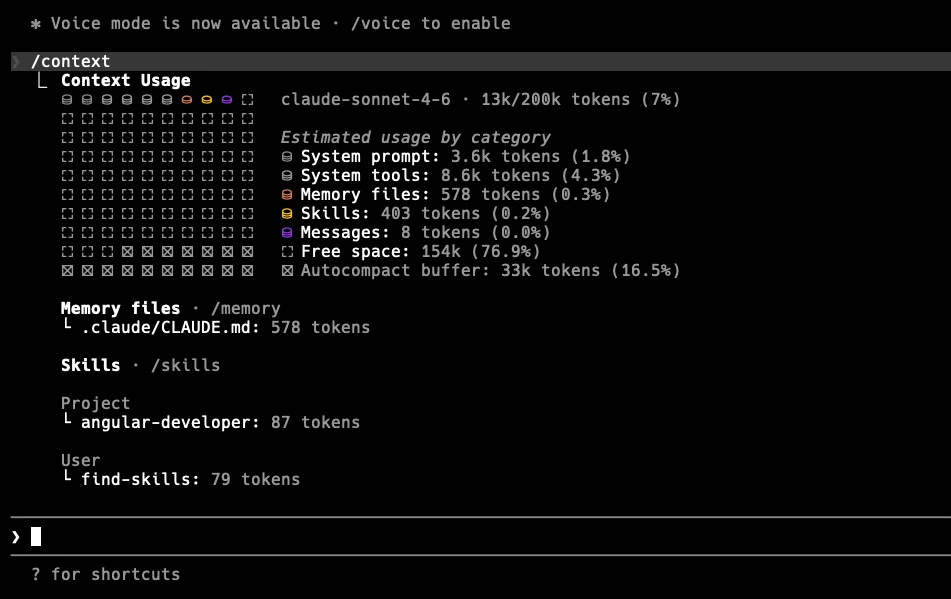951x599 pixels.
Task: Click the orange Memory files legend icon
Action: click(287, 195)
